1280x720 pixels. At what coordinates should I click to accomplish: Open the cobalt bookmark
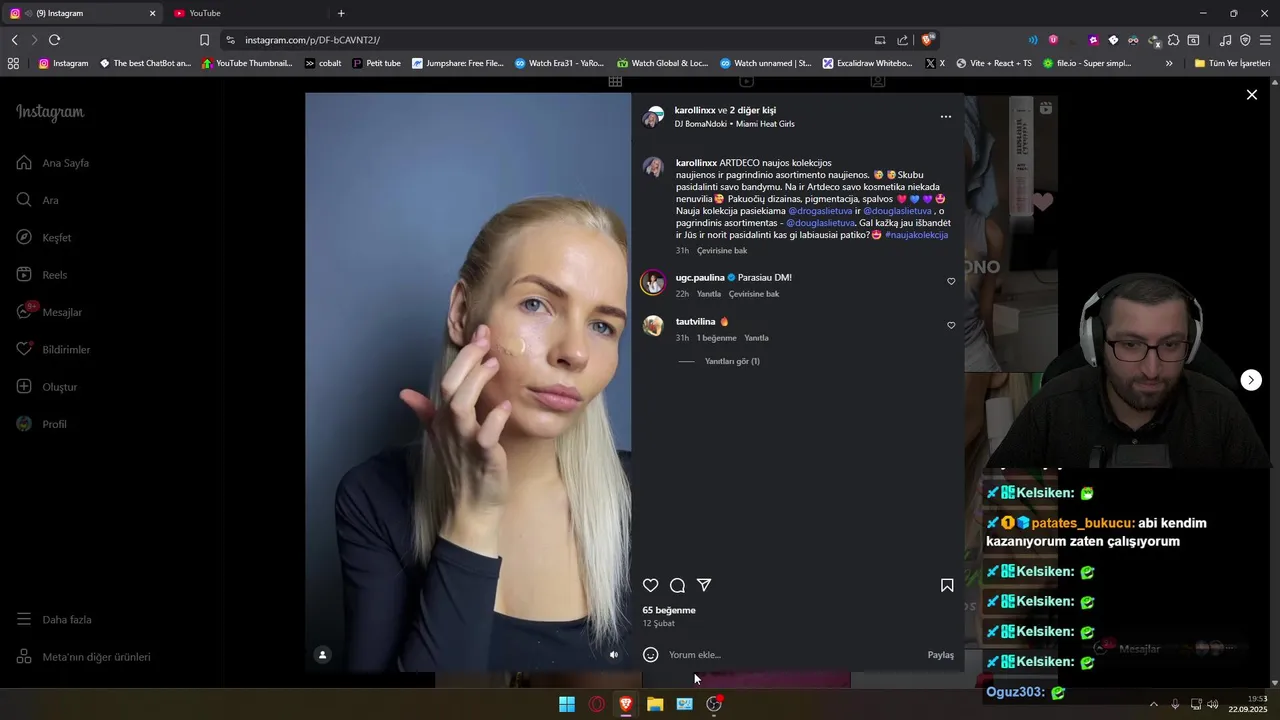point(323,63)
